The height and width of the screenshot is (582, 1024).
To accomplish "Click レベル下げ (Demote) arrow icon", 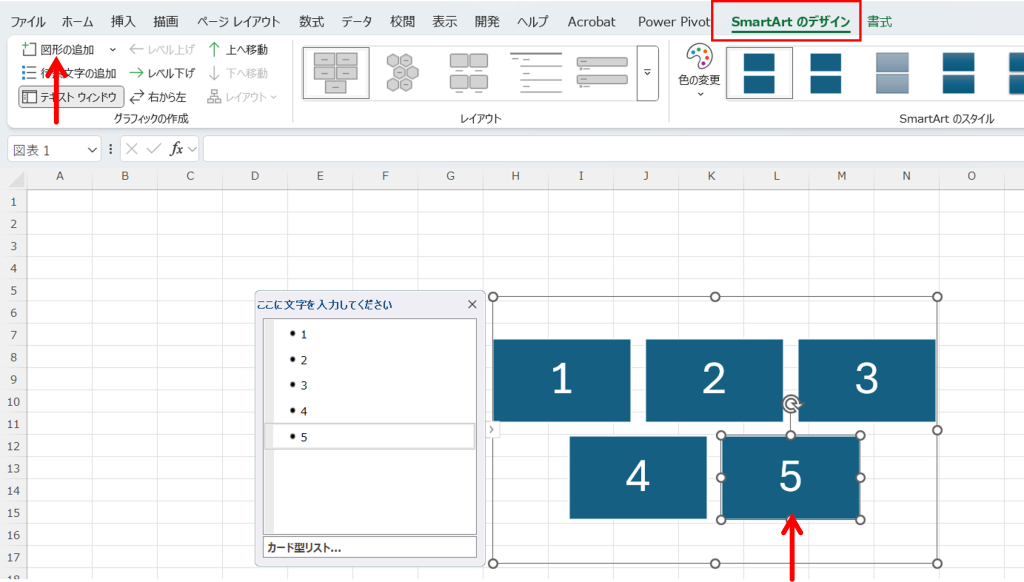I will tap(136, 73).
